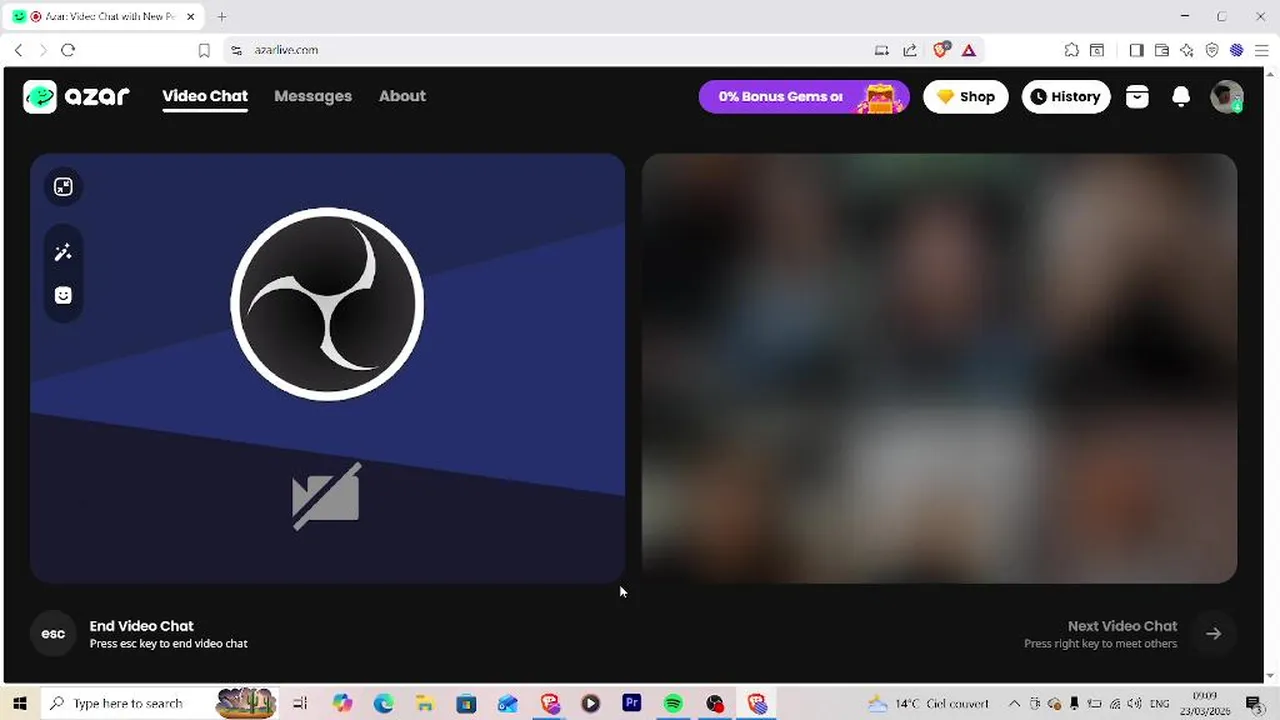Open browser extensions puzzle icon
The width and height of the screenshot is (1280, 720).
[x=1071, y=50]
